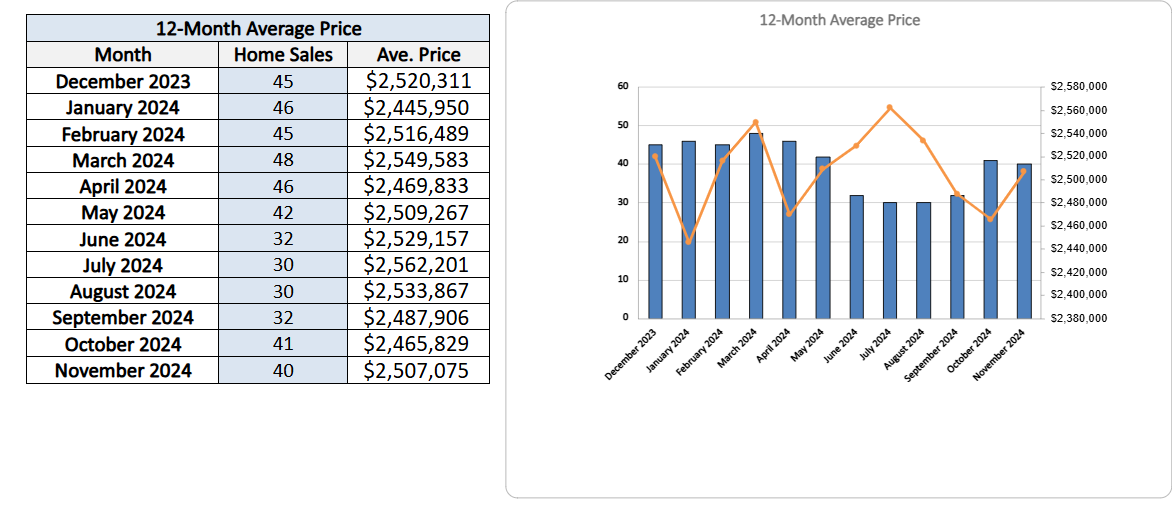Click the 'Home Sales' column header
This screenshot has height=511, width=1176.
coord(284,55)
